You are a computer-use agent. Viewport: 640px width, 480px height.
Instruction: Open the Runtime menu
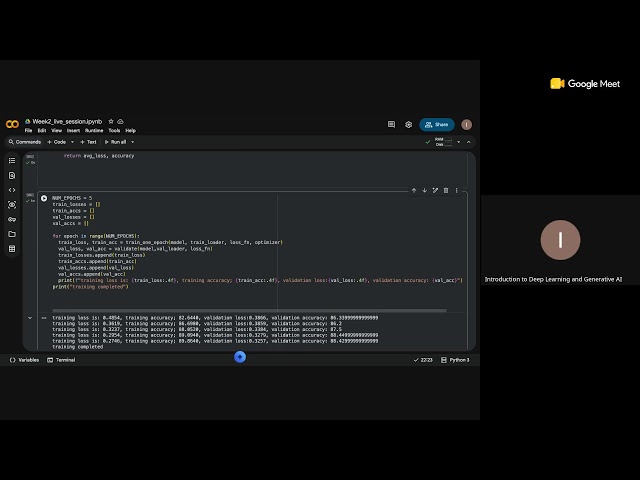coord(94,131)
